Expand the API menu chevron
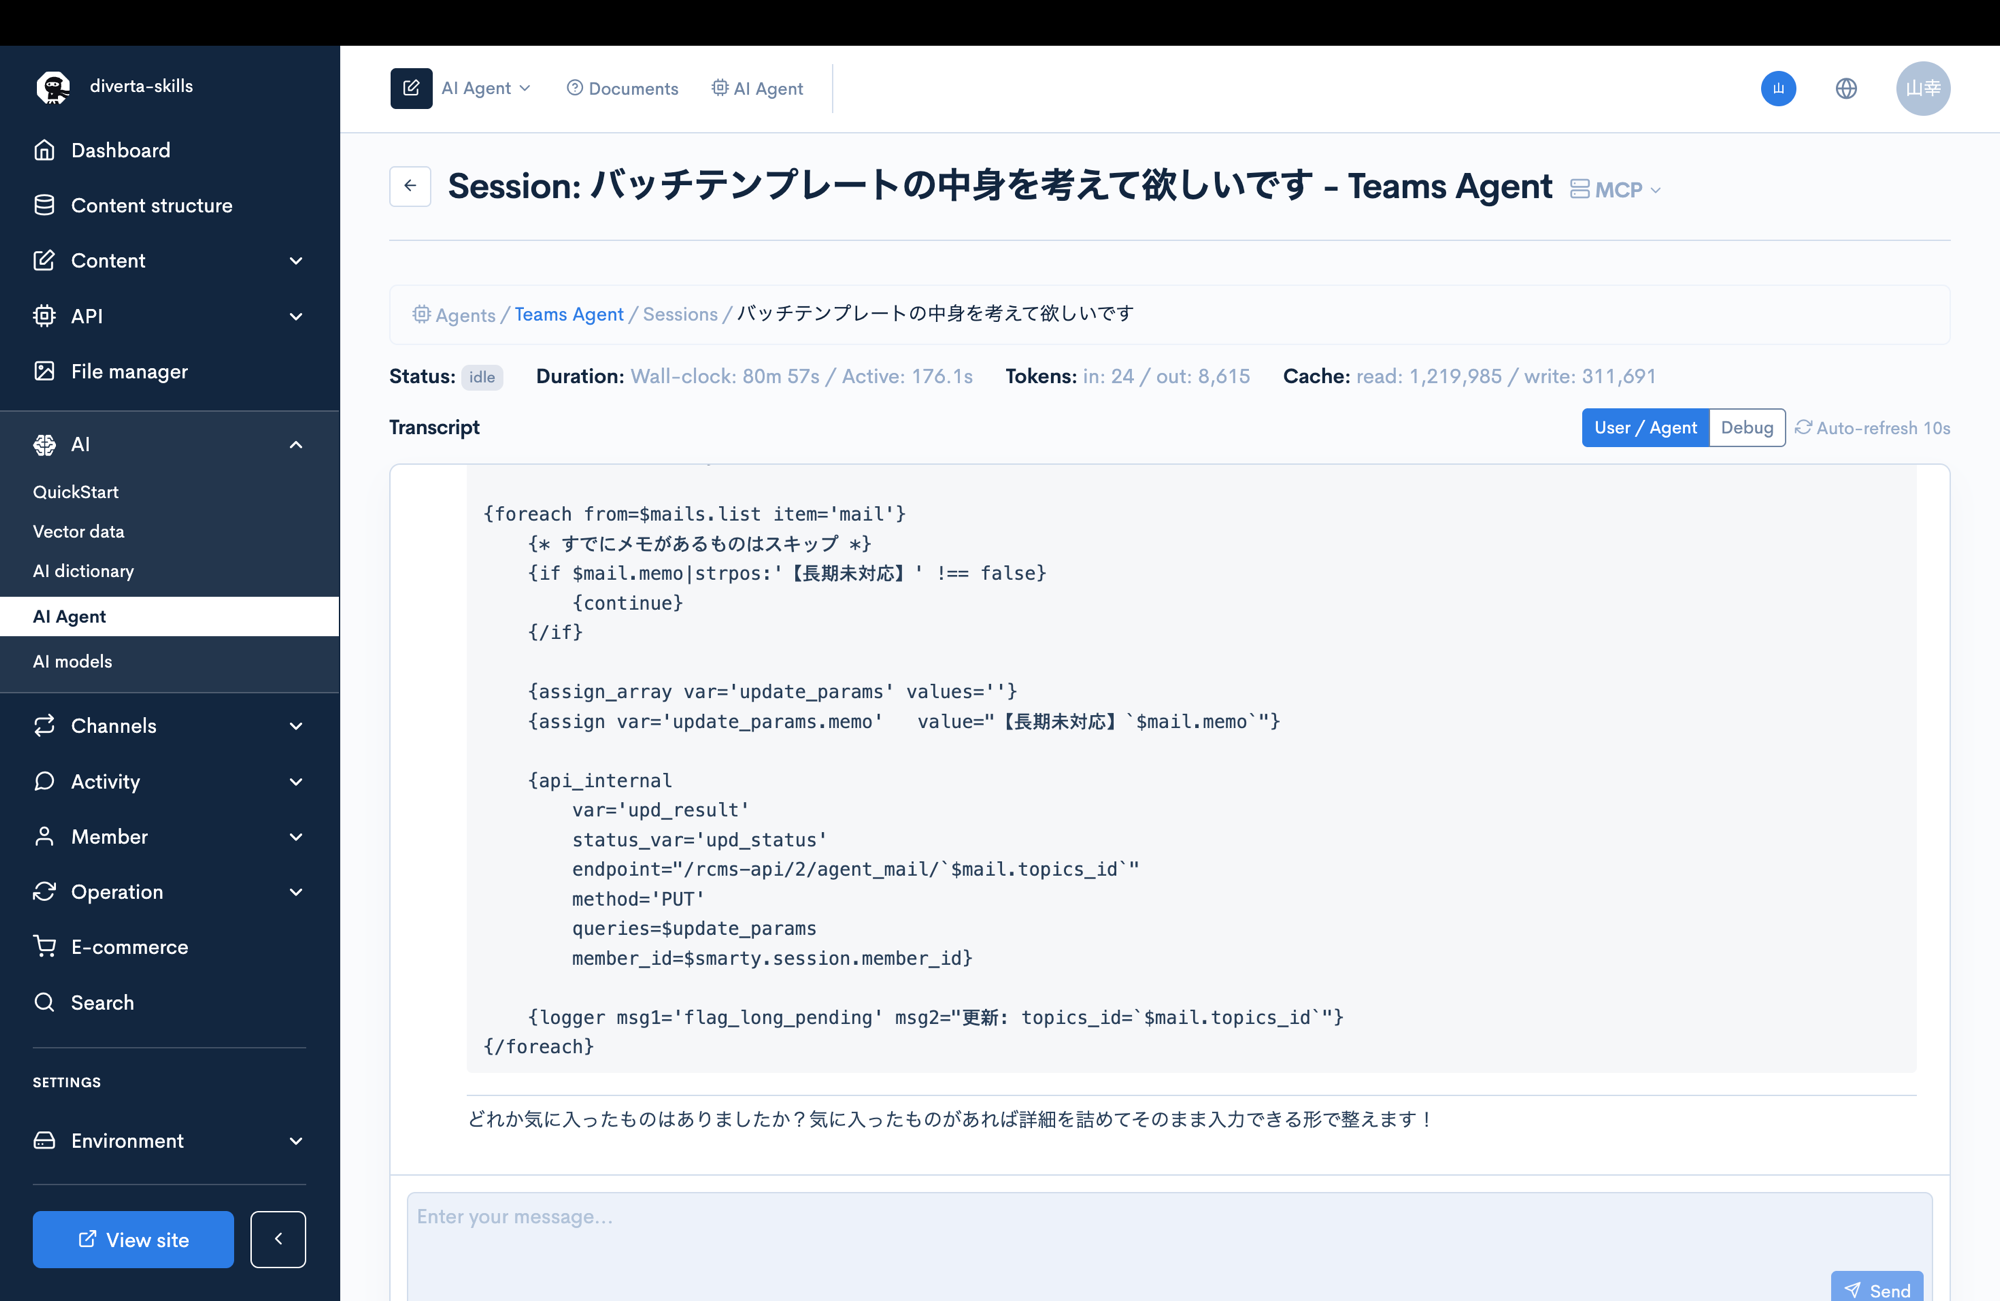Image resolution: width=2000 pixels, height=1301 pixels. point(296,316)
